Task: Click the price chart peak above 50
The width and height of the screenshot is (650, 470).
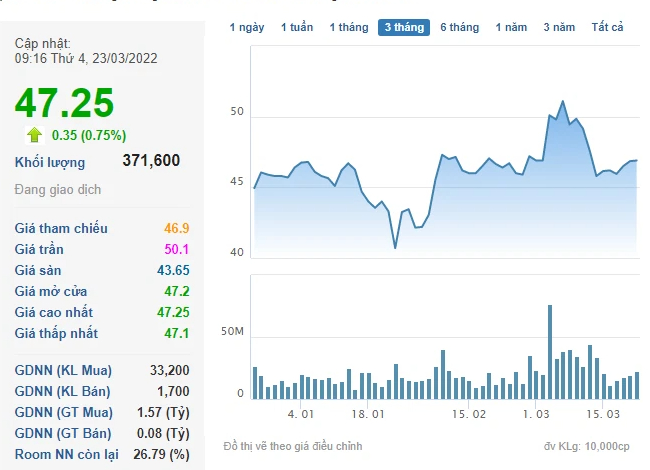Action: [x=563, y=102]
